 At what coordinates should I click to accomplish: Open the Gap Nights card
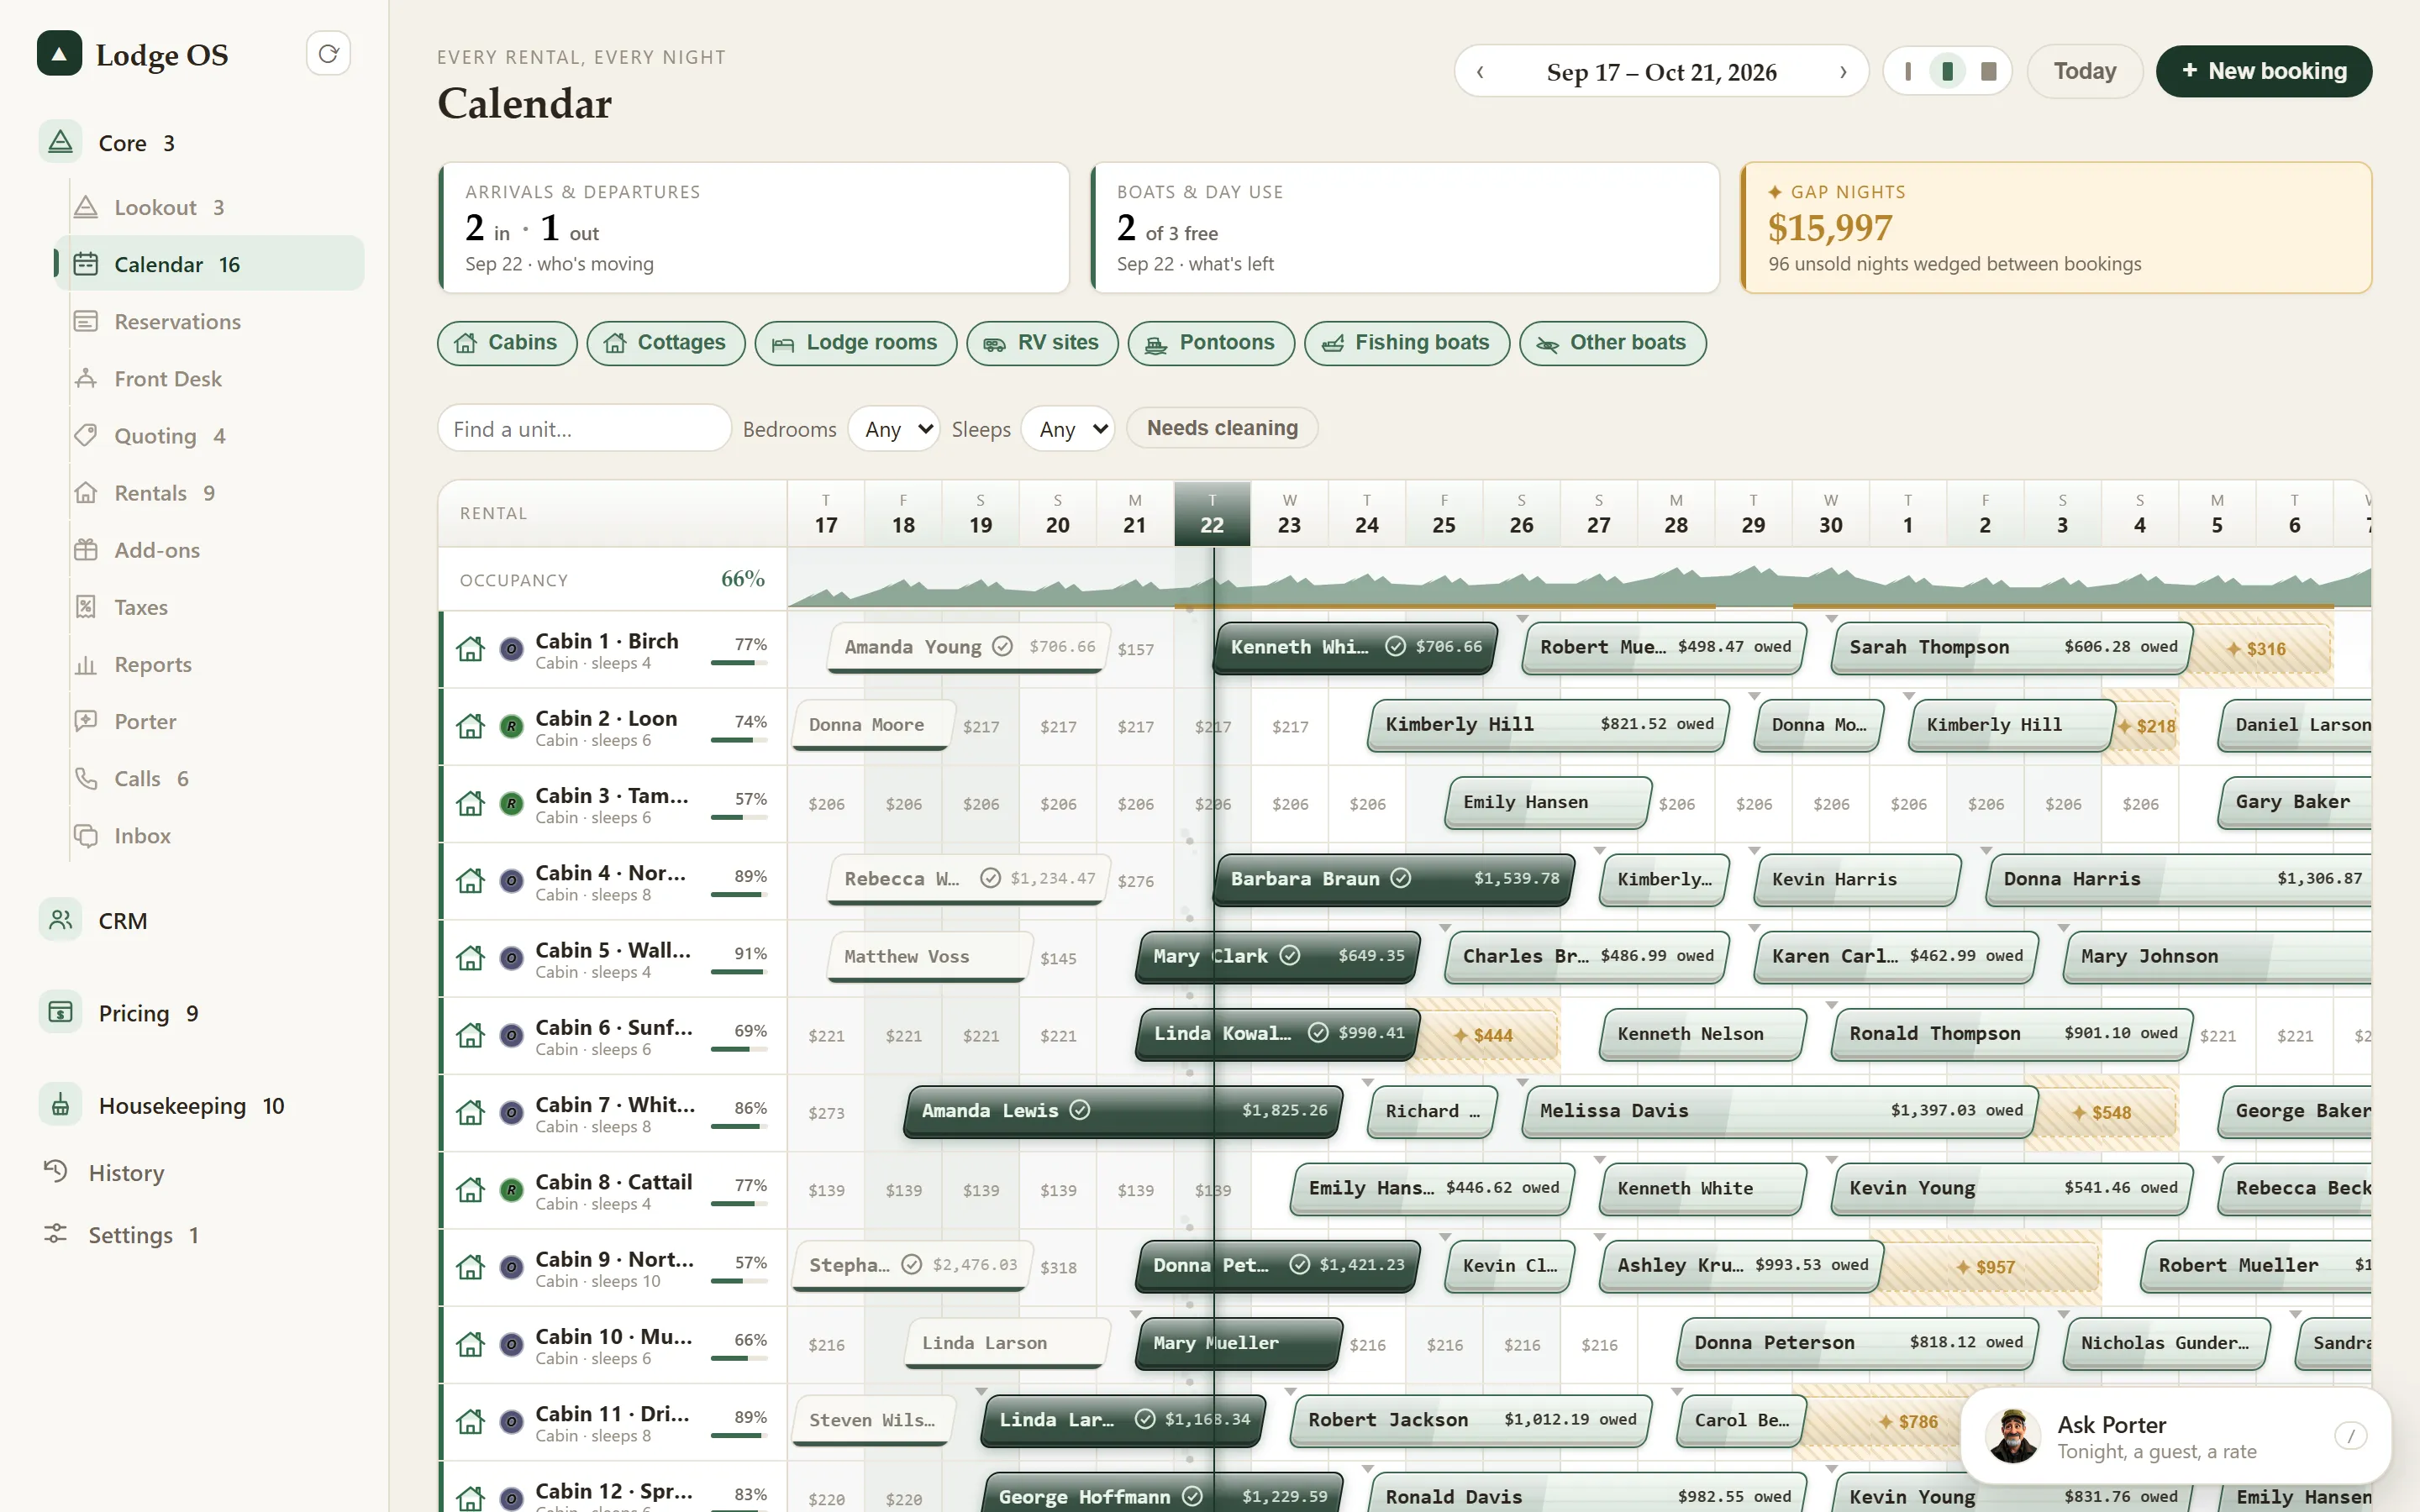pos(2056,228)
